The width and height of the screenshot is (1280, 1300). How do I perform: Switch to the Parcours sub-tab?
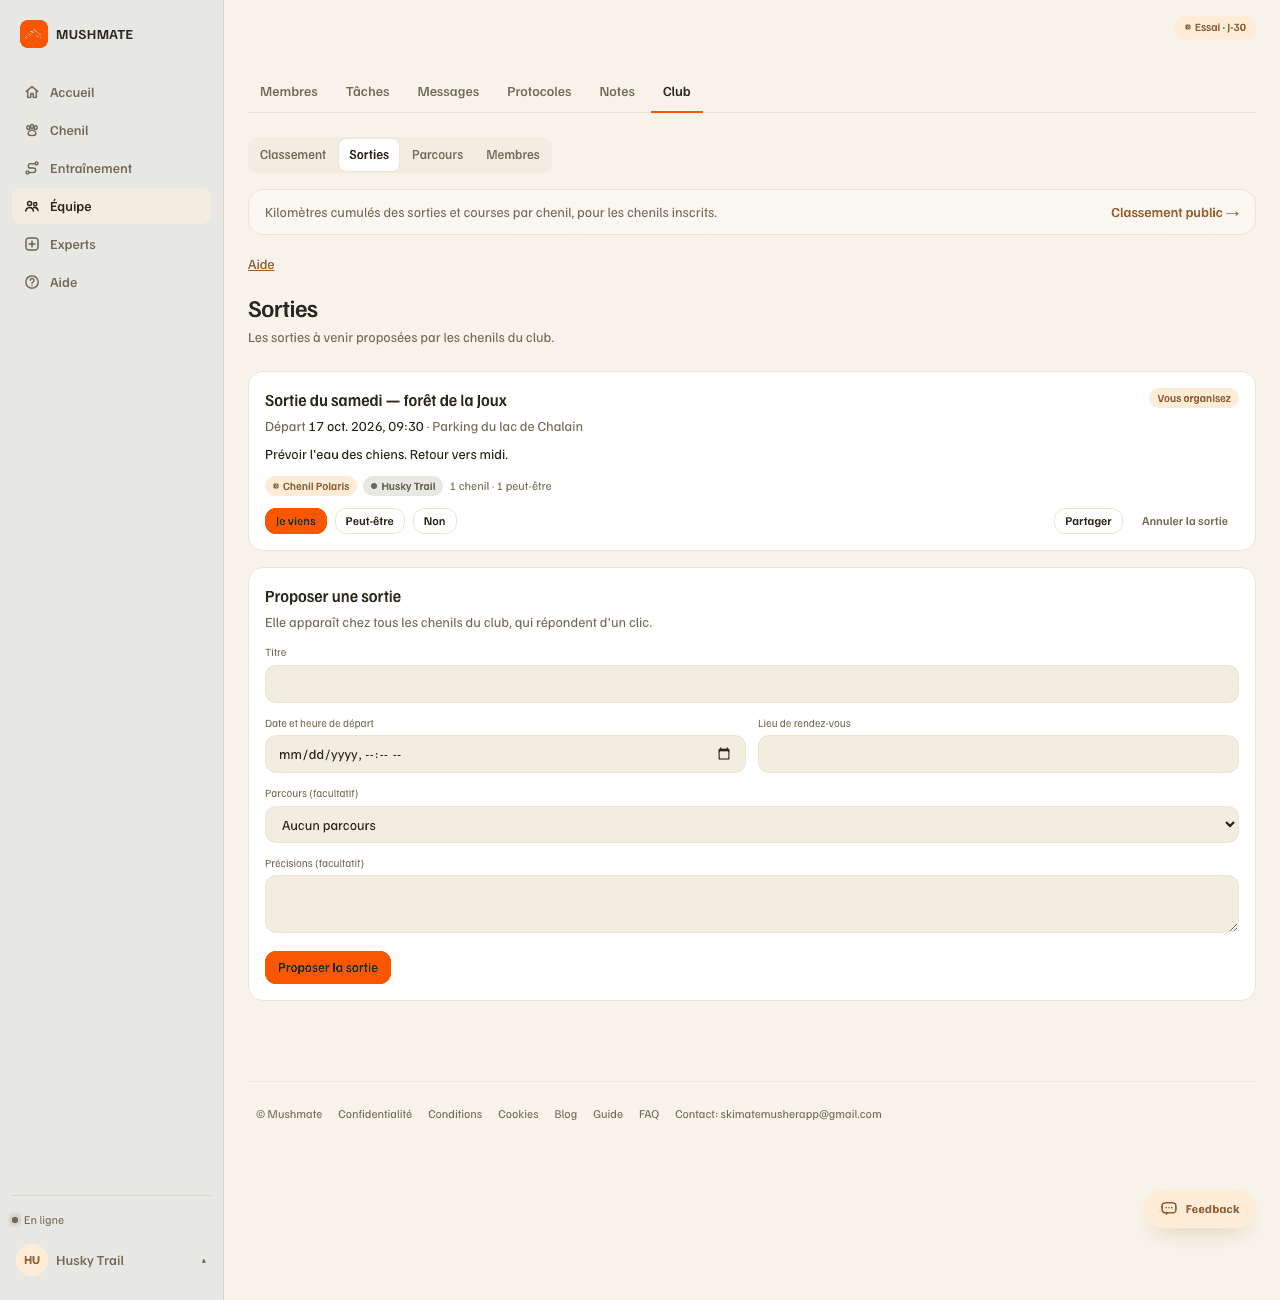point(438,155)
